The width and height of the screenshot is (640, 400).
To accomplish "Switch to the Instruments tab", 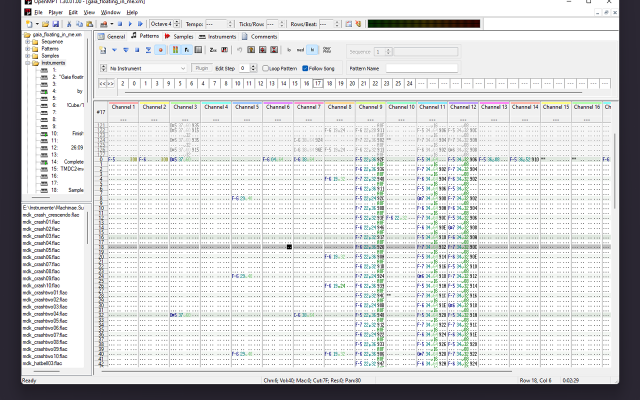I will point(218,36).
